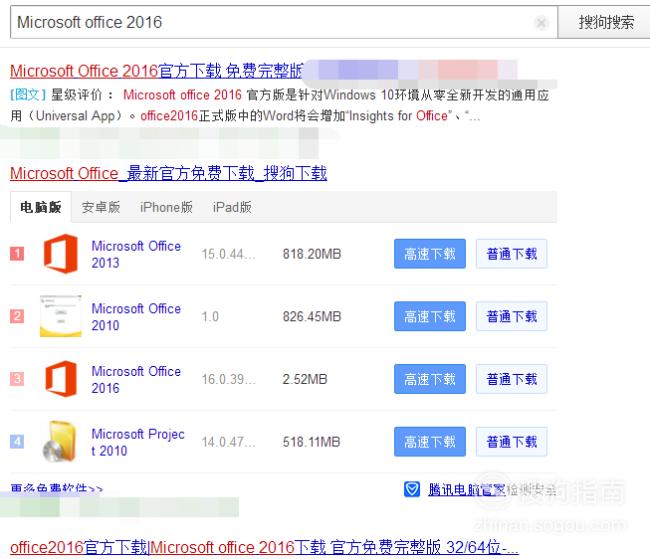Open the office2016官方下载 32/64位 result link

264,547
